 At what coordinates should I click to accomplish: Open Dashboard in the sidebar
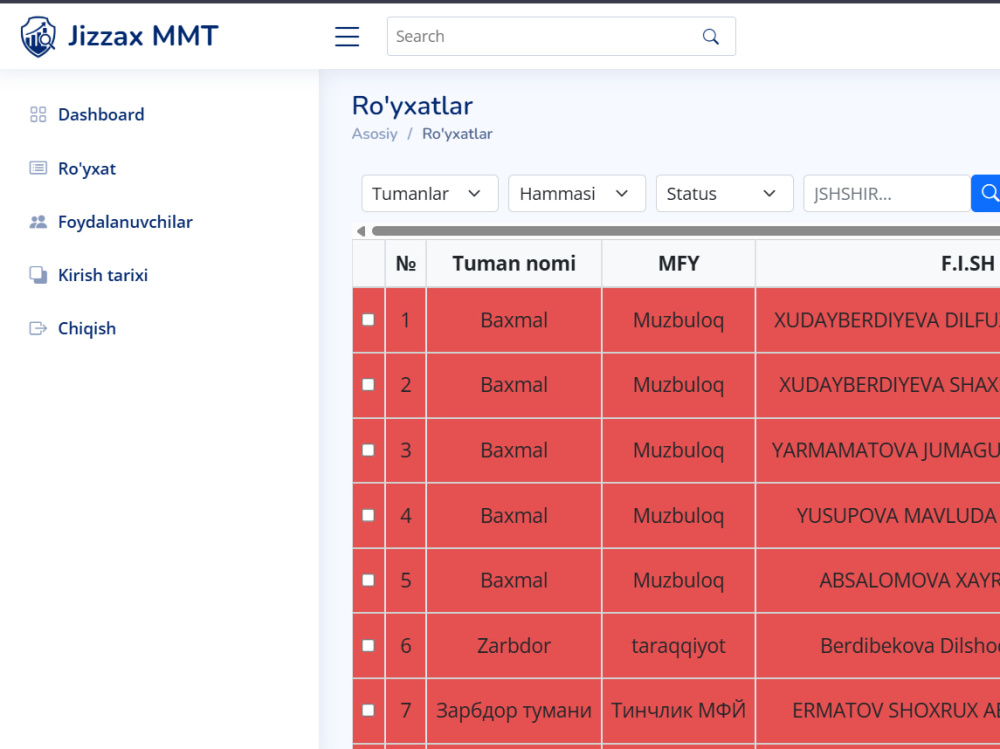pos(101,114)
